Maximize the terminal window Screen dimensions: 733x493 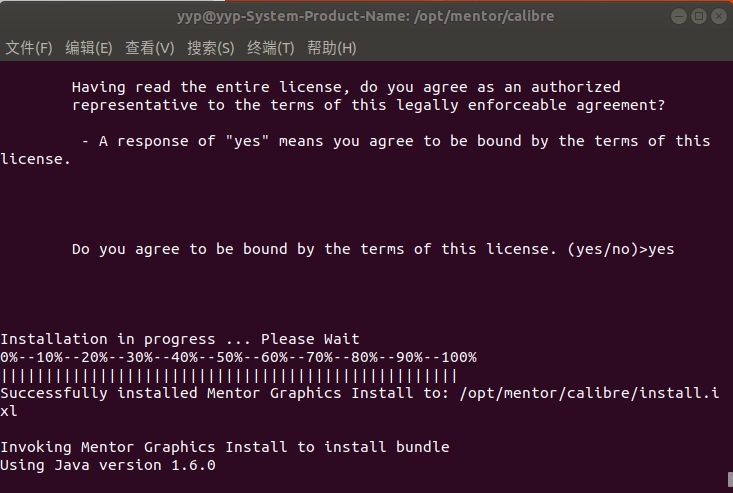pyautogui.click(x=699, y=16)
